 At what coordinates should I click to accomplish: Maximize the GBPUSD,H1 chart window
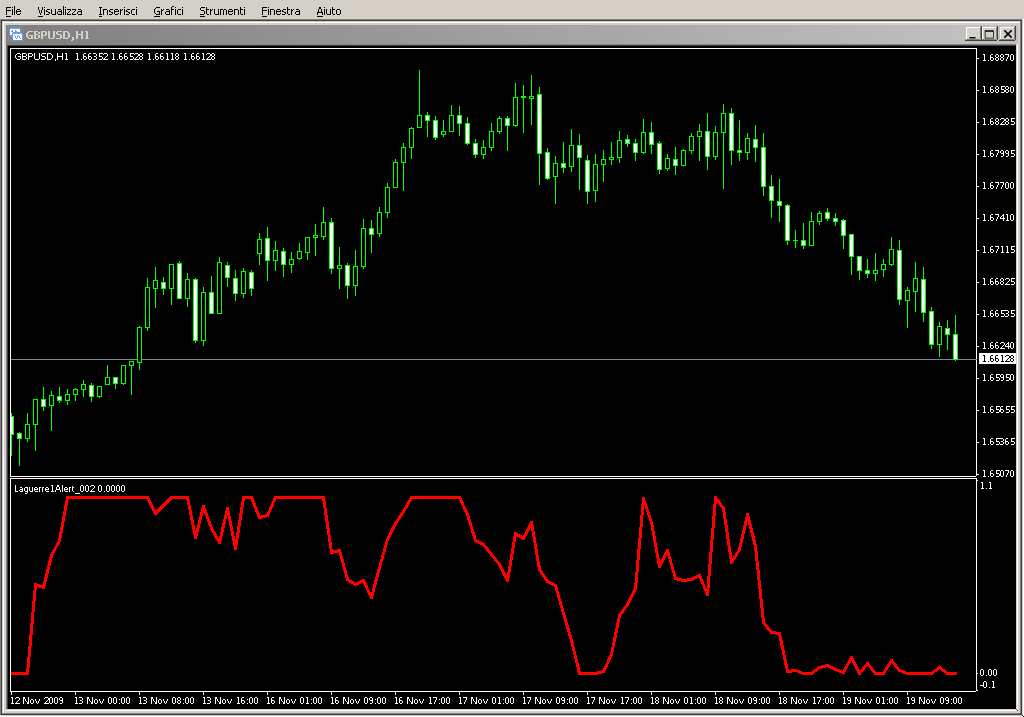989,34
